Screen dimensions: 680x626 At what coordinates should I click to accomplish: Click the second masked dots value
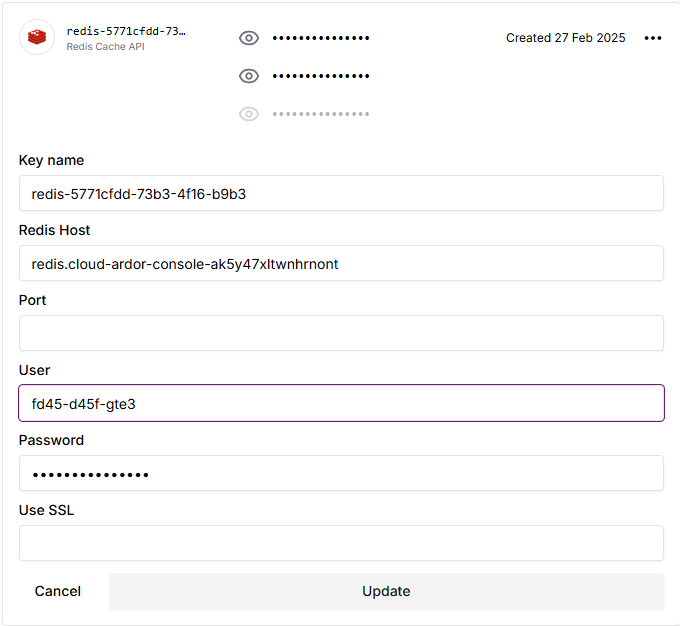[x=321, y=76]
